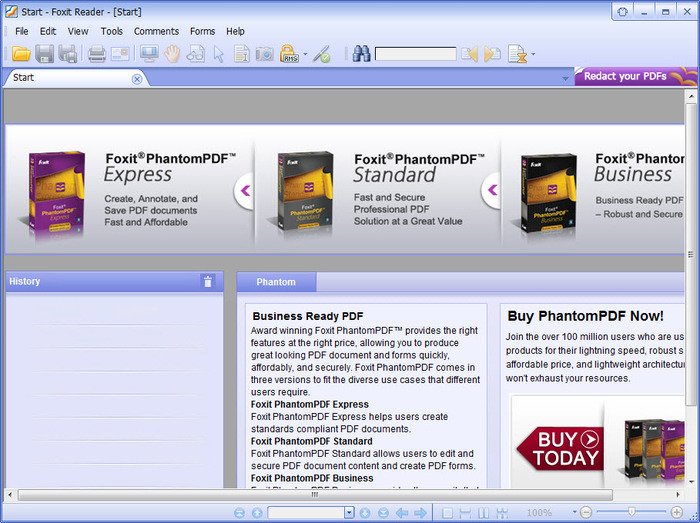This screenshot has height=523, width=700.
Task: Click the Save floppy disk icon
Action: tap(44, 54)
